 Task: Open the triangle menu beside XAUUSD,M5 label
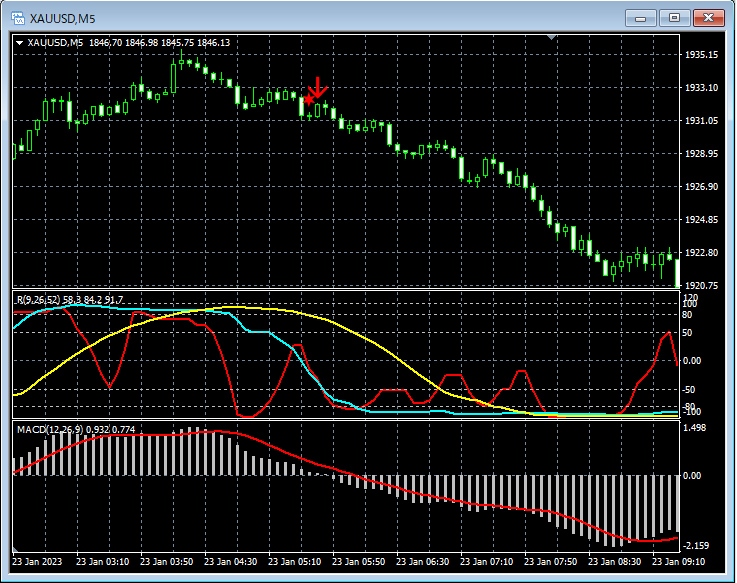tap(19, 43)
